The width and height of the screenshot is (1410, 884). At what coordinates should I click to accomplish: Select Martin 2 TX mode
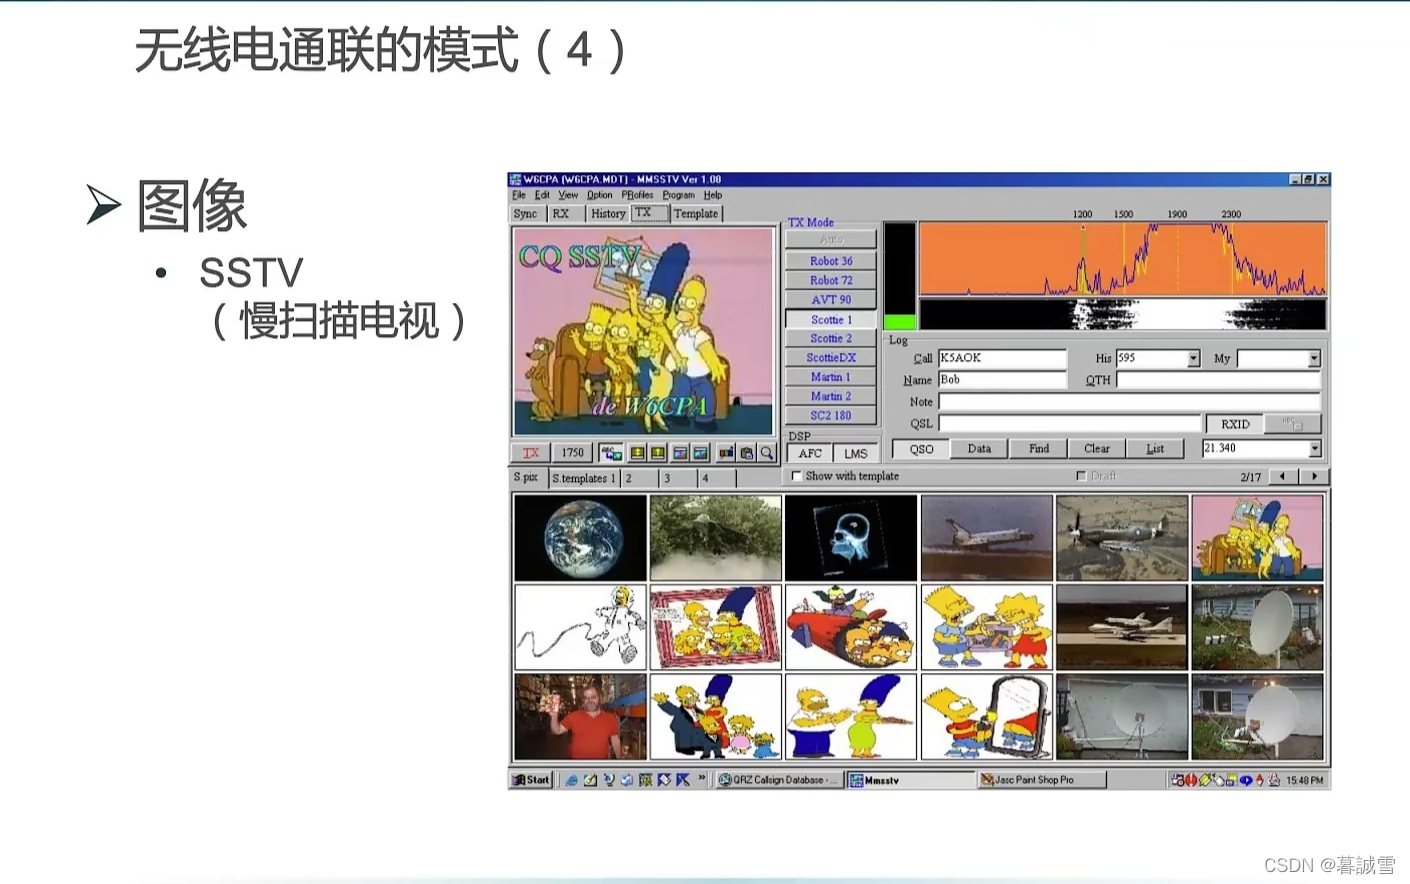(x=831, y=396)
